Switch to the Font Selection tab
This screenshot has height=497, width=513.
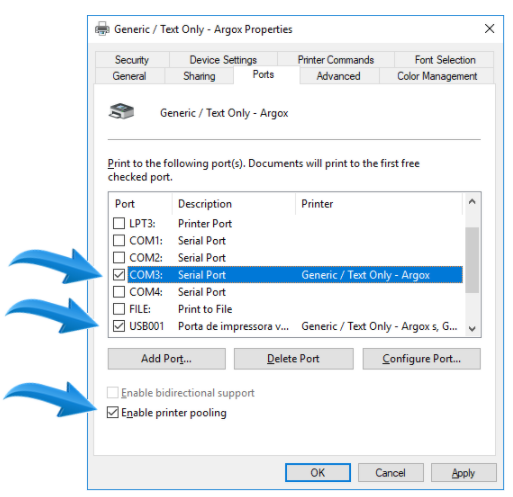pyautogui.click(x=445, y=60)
